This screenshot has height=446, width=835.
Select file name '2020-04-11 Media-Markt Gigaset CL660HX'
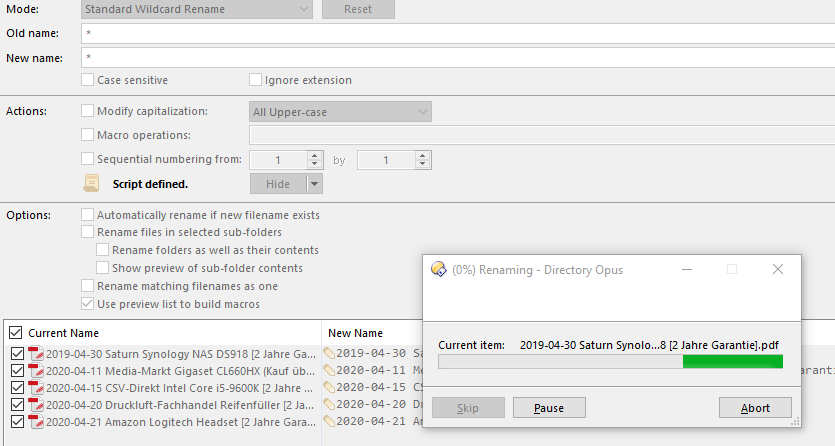[x=181, y=371]
